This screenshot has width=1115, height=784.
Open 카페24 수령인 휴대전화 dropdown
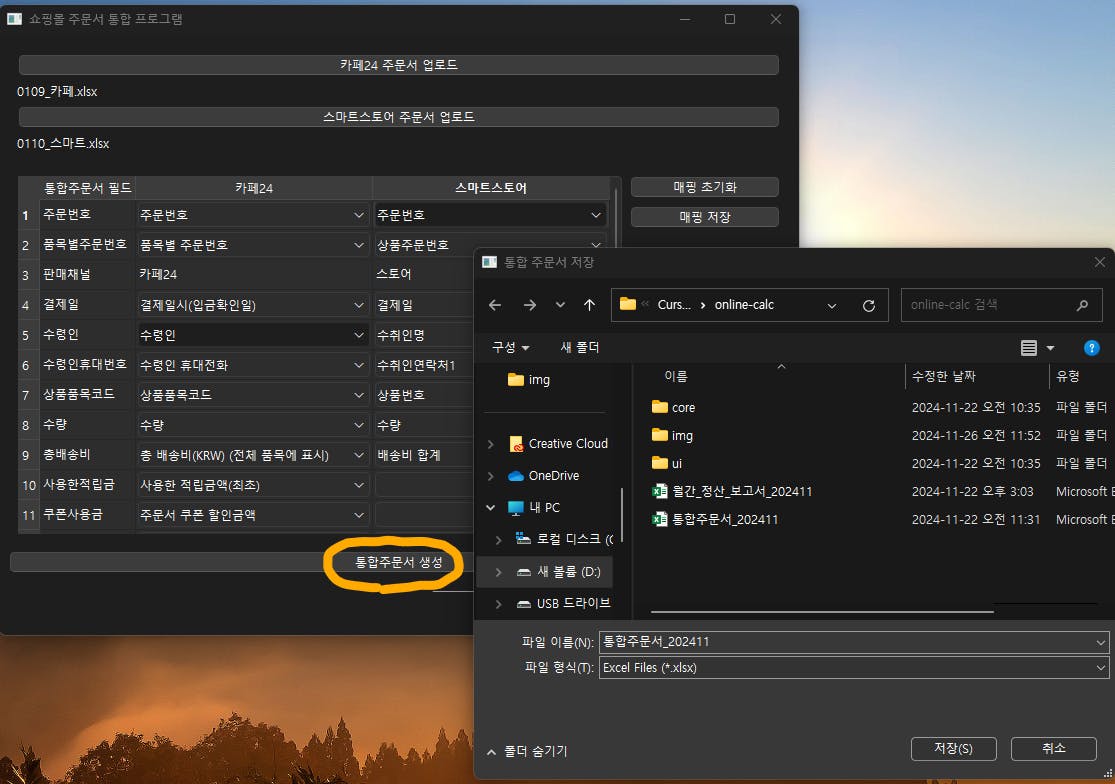[252, 365]
